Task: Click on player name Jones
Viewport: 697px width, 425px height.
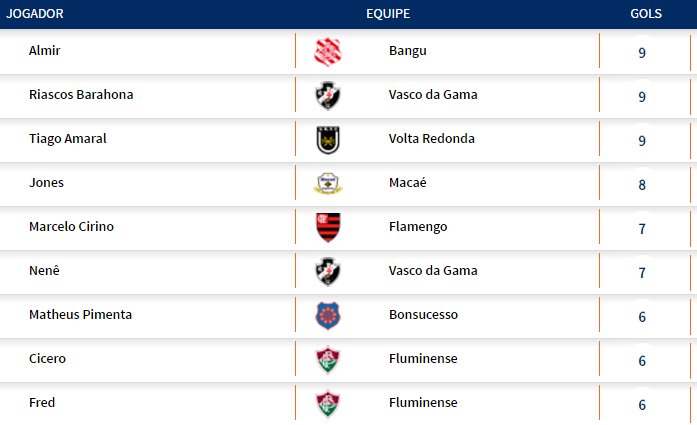Action: point(46,182)
